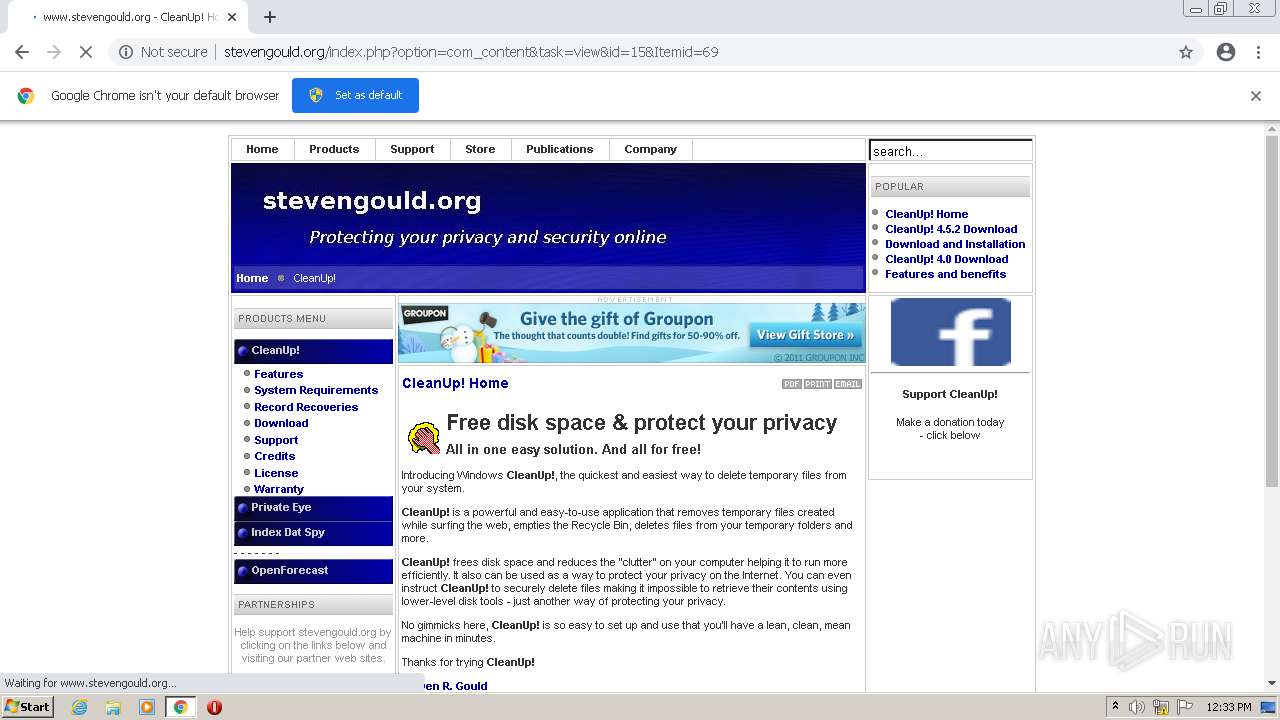Image resolution: width=1280 pixels, height=720 pixels.
Task: Launch Internet Explorer from the taskbar
Action: pos(79,707)
